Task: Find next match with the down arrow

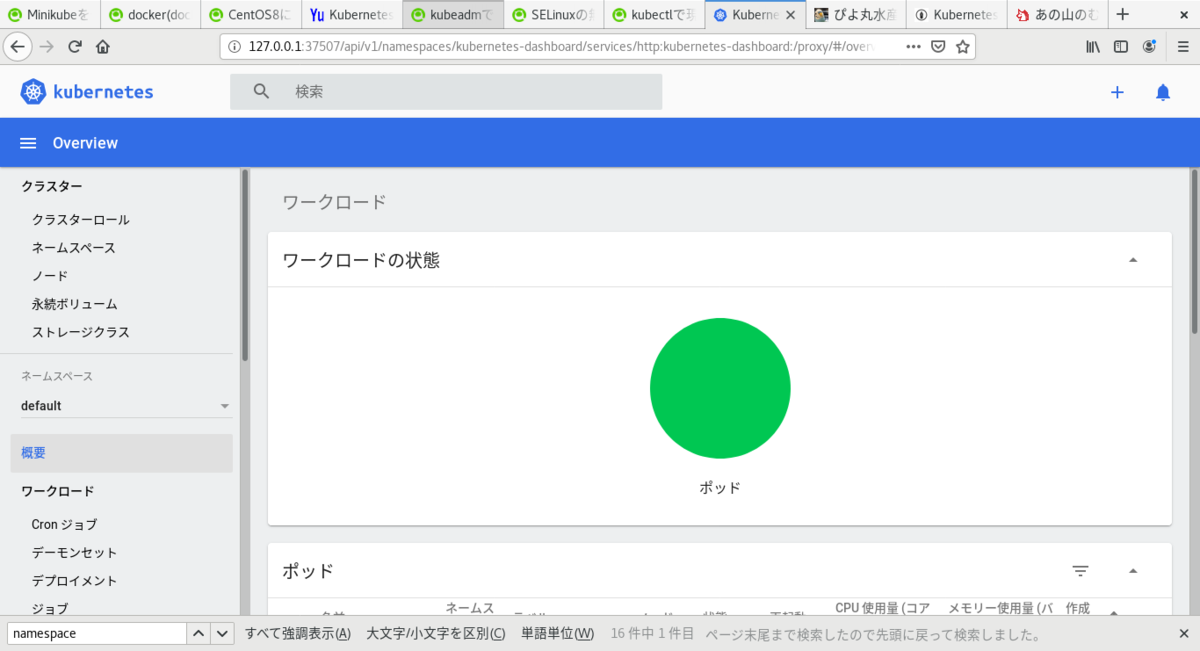Action: (222, 633)
